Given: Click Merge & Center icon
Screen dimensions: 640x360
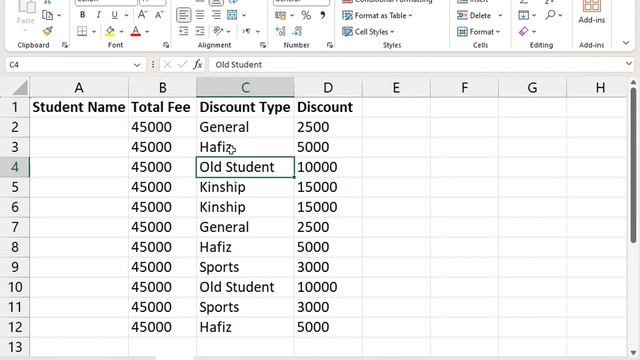Looking at the screenshot, I should click(232, 15).
